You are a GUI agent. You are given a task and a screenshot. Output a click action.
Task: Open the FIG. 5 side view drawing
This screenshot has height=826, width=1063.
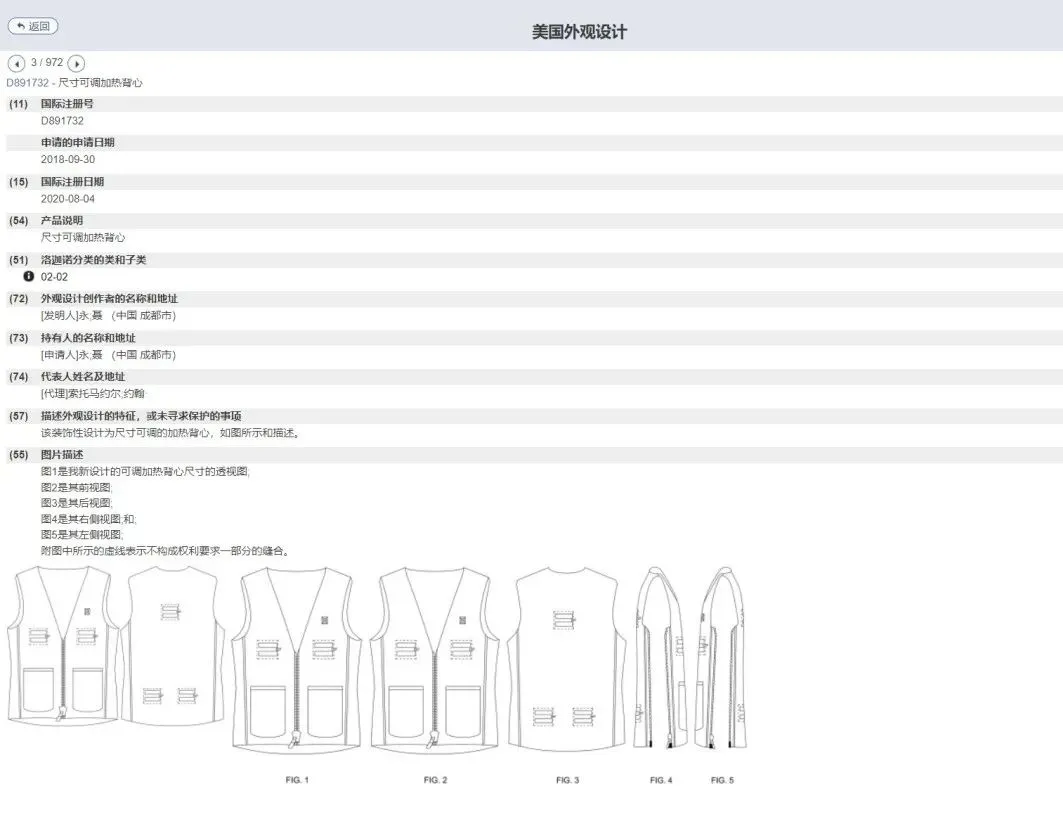(x=721, y=658)
